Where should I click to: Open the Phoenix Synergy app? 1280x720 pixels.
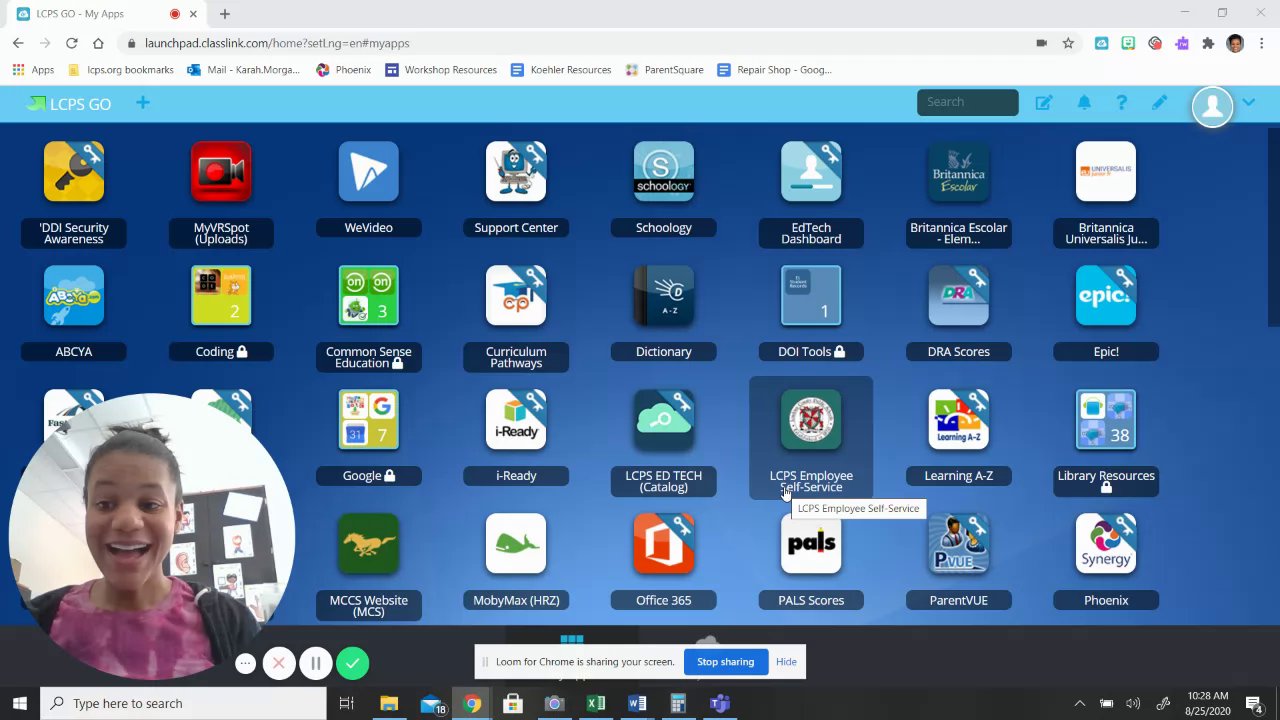1106,544
